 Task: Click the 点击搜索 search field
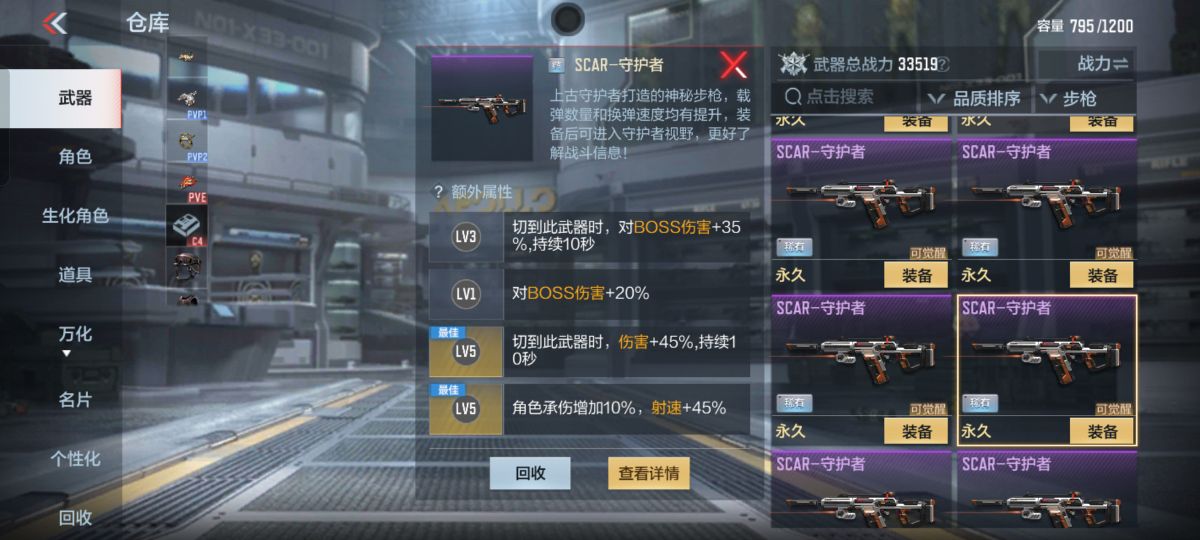[847, 97]
